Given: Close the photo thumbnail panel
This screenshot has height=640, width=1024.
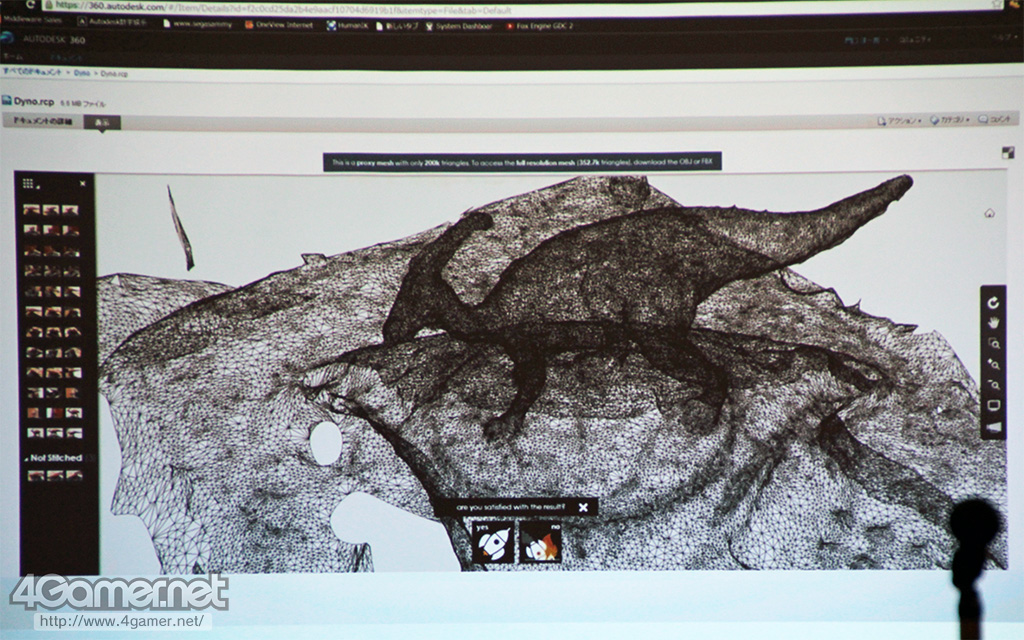Looking at the screenshot, I should 82,184.
